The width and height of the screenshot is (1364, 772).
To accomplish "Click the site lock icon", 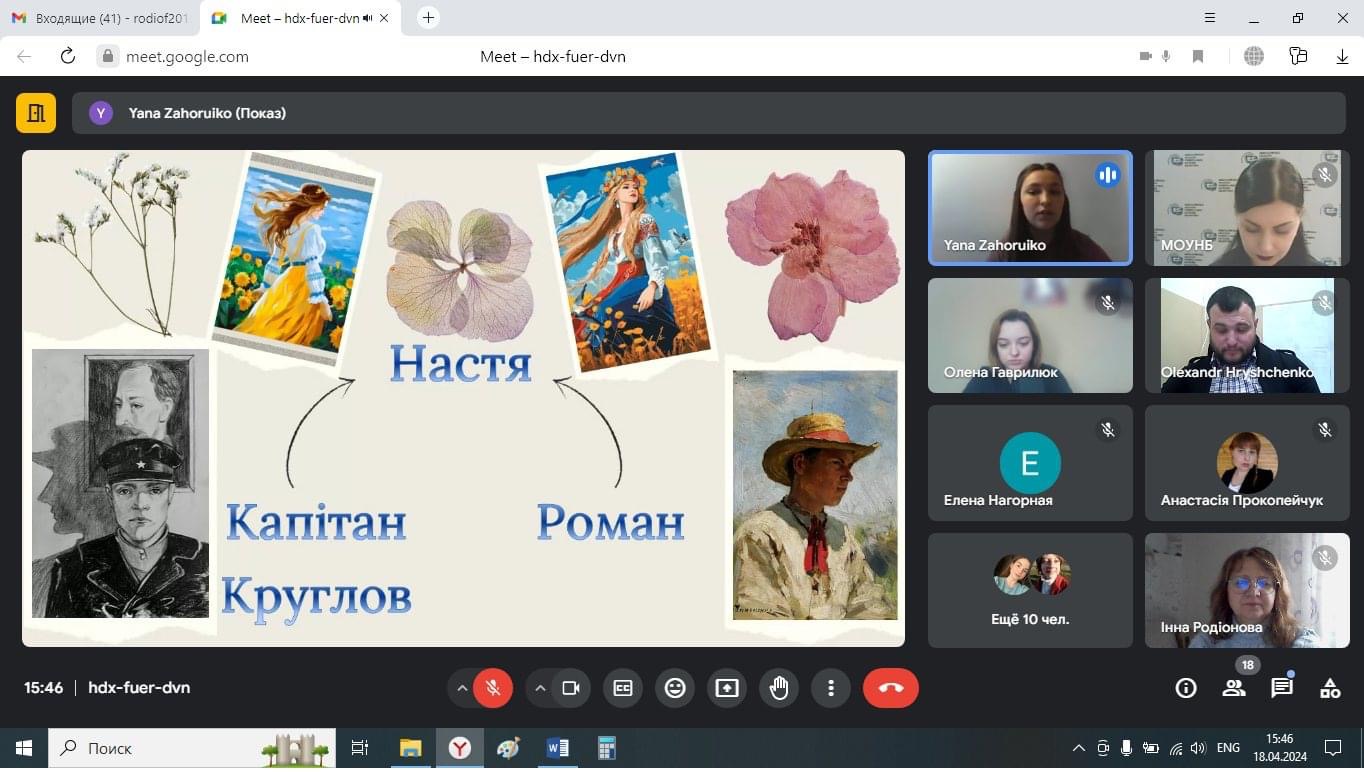I will point(109,56).
